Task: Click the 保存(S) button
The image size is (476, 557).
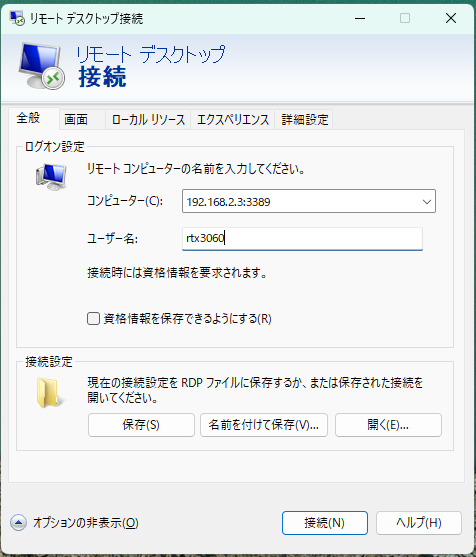Action: point(141,424)
